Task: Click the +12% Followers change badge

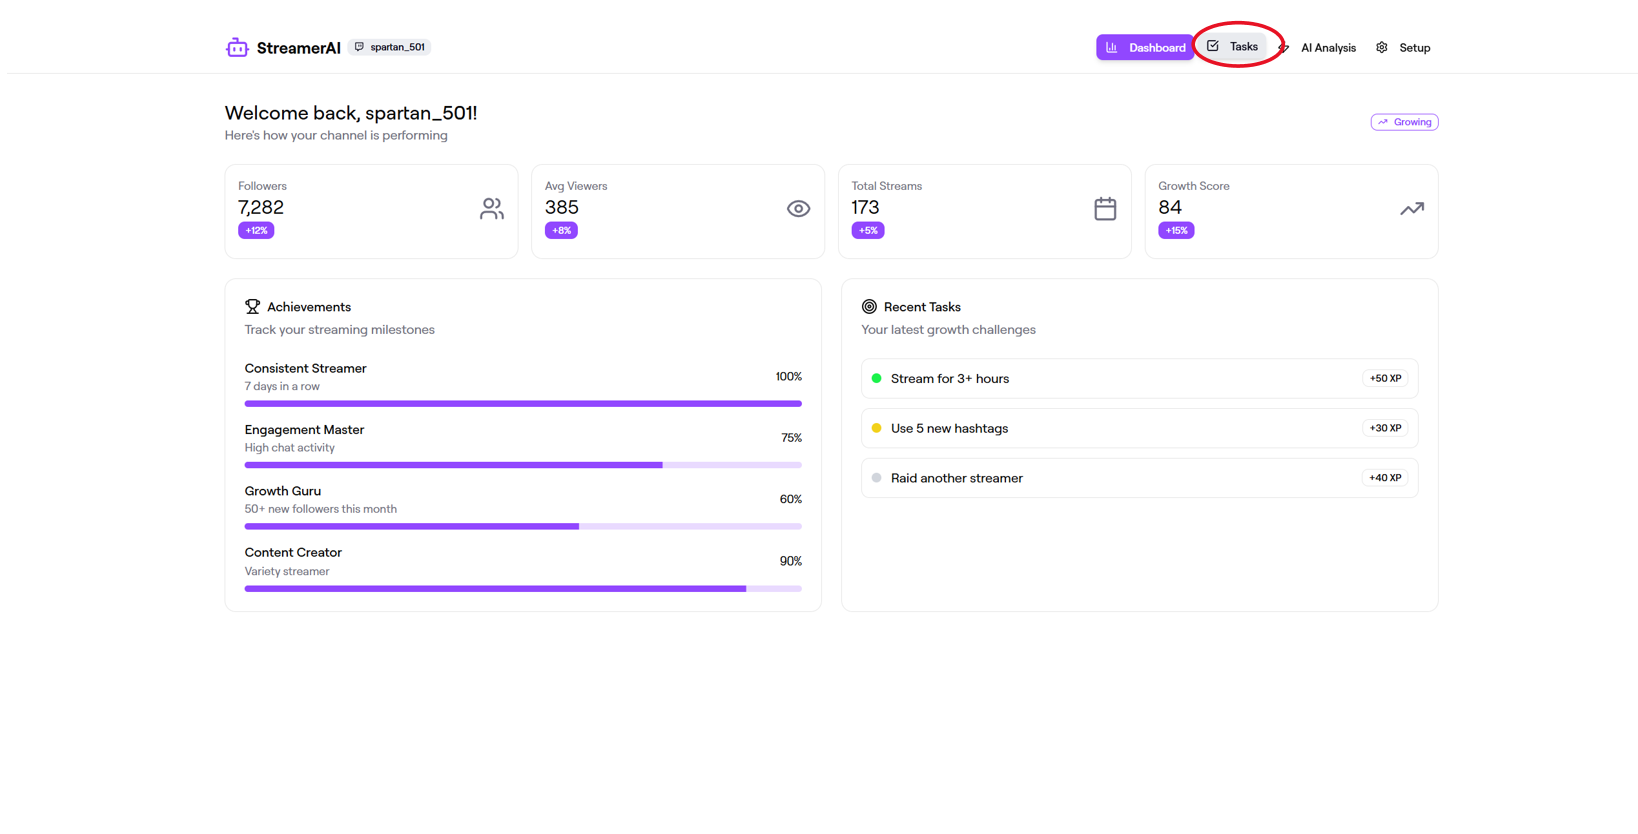Action: pyautogui.click(x=256, y=230)
